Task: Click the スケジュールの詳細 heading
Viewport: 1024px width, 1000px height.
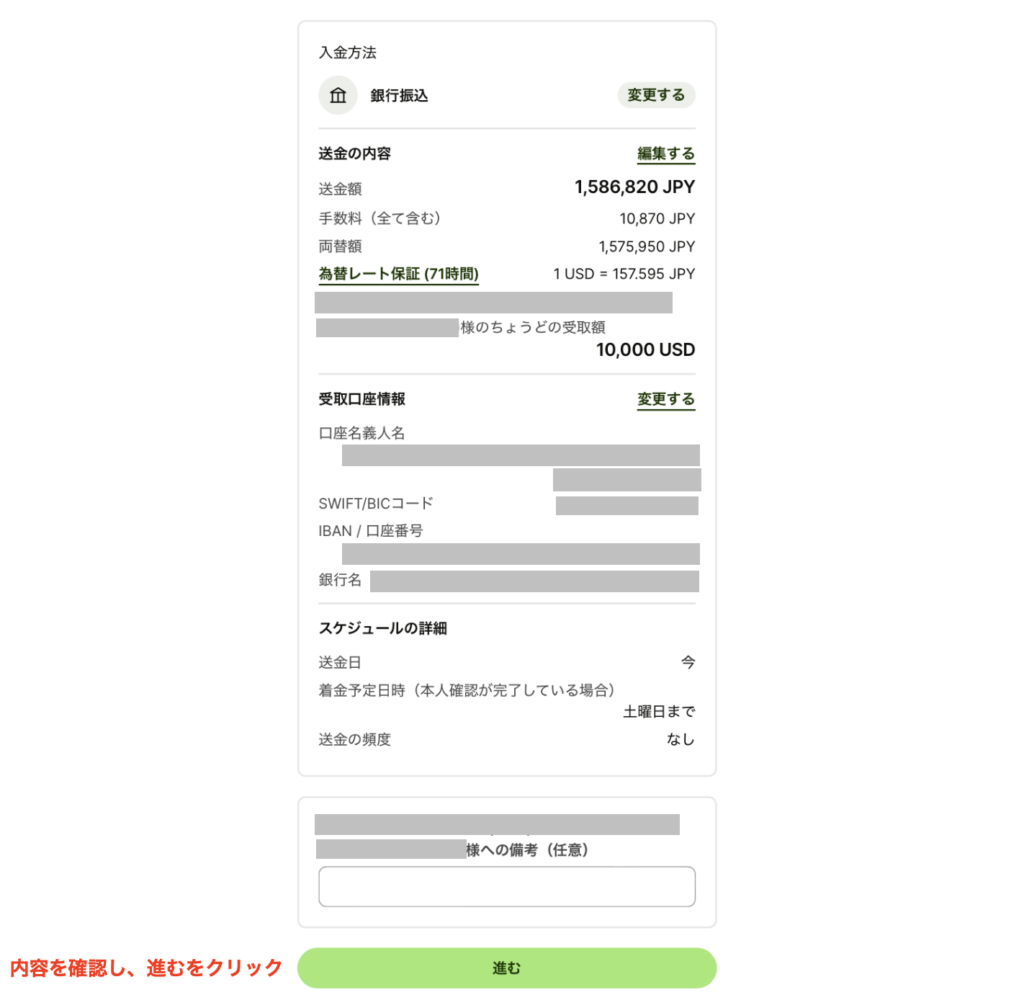Action: 382,628
